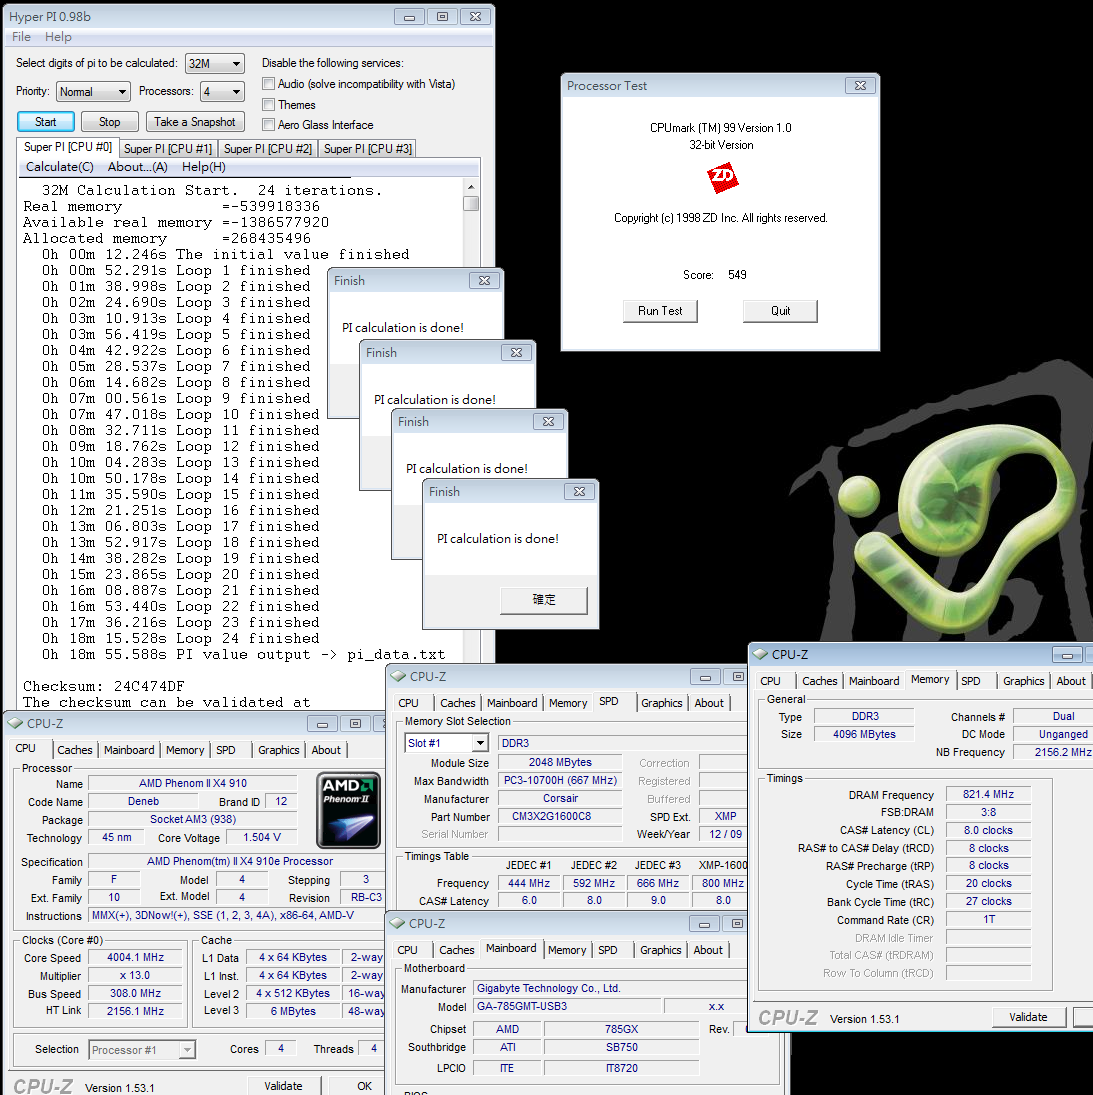This screenshot has height=1095, width=1093.
Task: Click the motherboard model GA-785GMT-USB3
Action: (567, 1006)
